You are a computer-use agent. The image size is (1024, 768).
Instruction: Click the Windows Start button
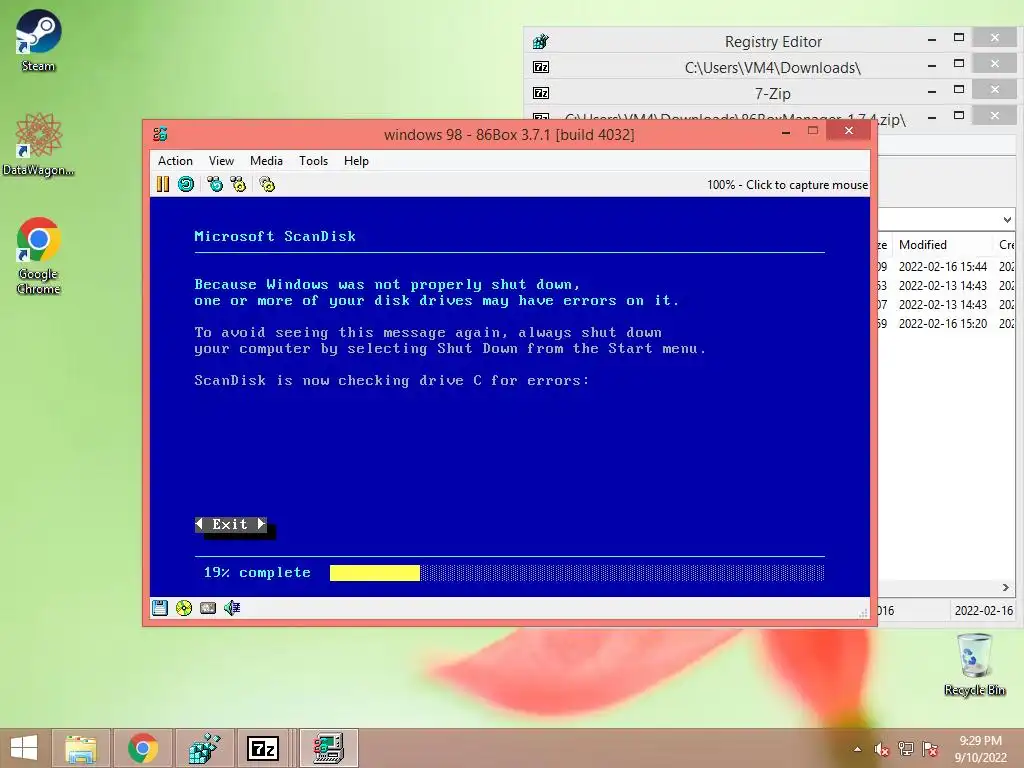(24, 748)
